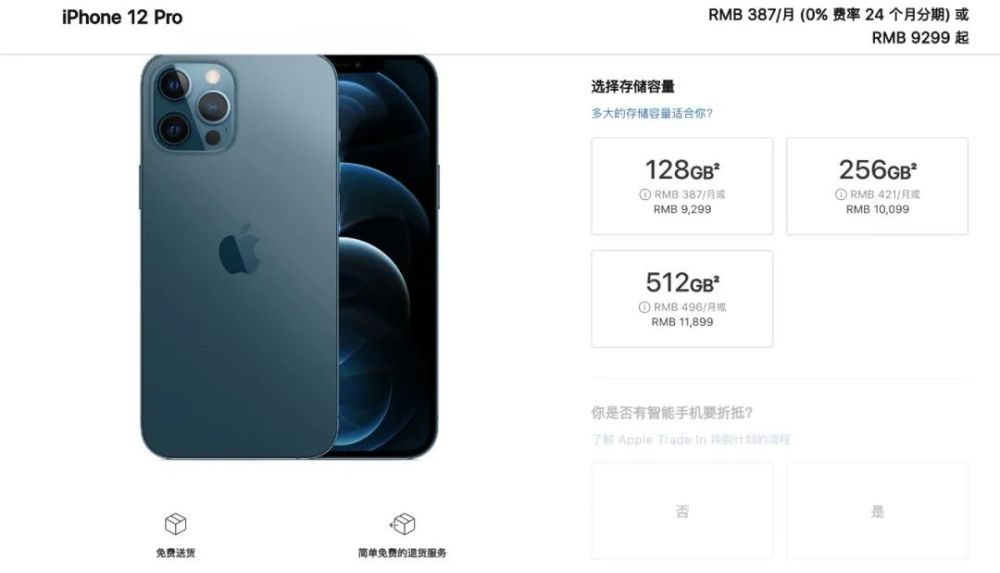This screenshot has height=573, width=1000.
Task: Click the 简单免费的退货服务 label
Action: click(402, 553)
